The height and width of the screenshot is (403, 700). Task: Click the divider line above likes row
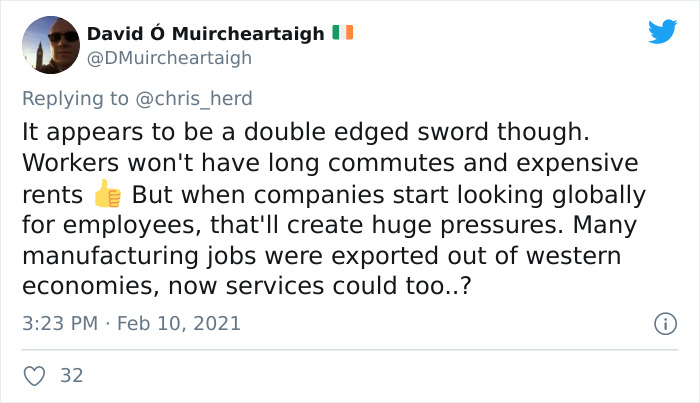350,350
